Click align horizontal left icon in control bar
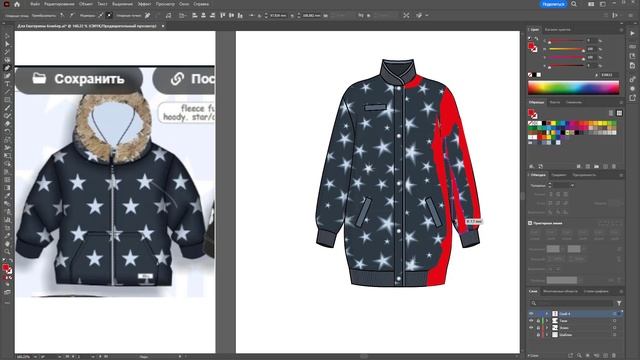The width and height of the screenshot is (640, 360). tap(195, 15)
